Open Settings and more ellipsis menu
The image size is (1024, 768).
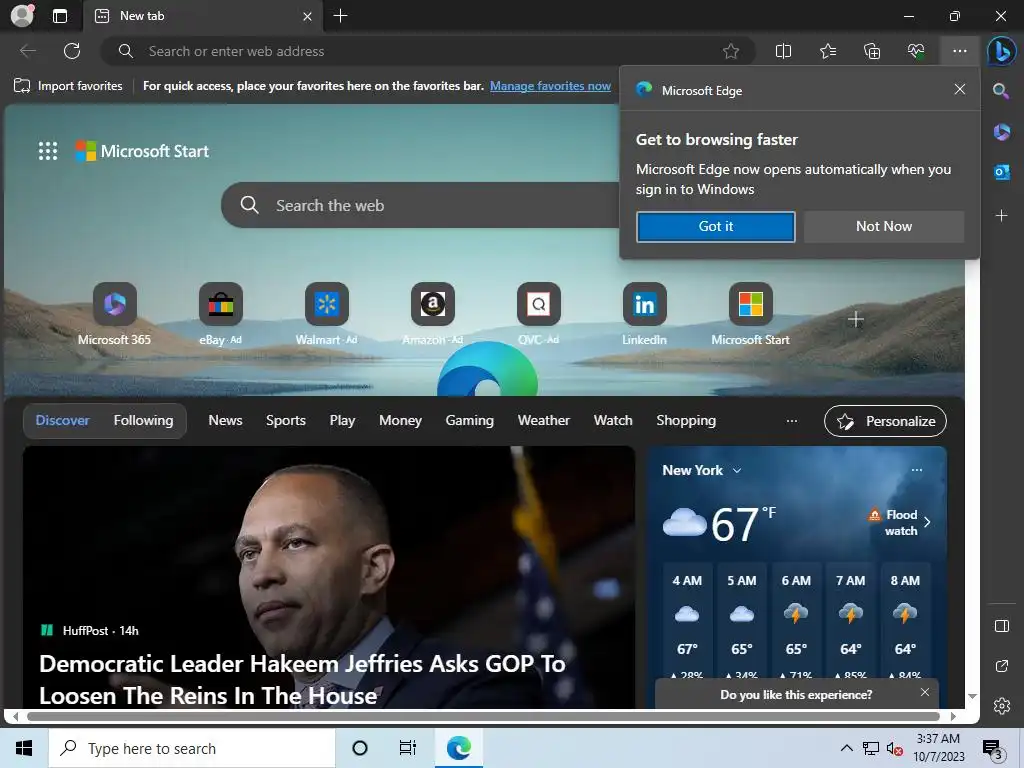click(959, 51)
